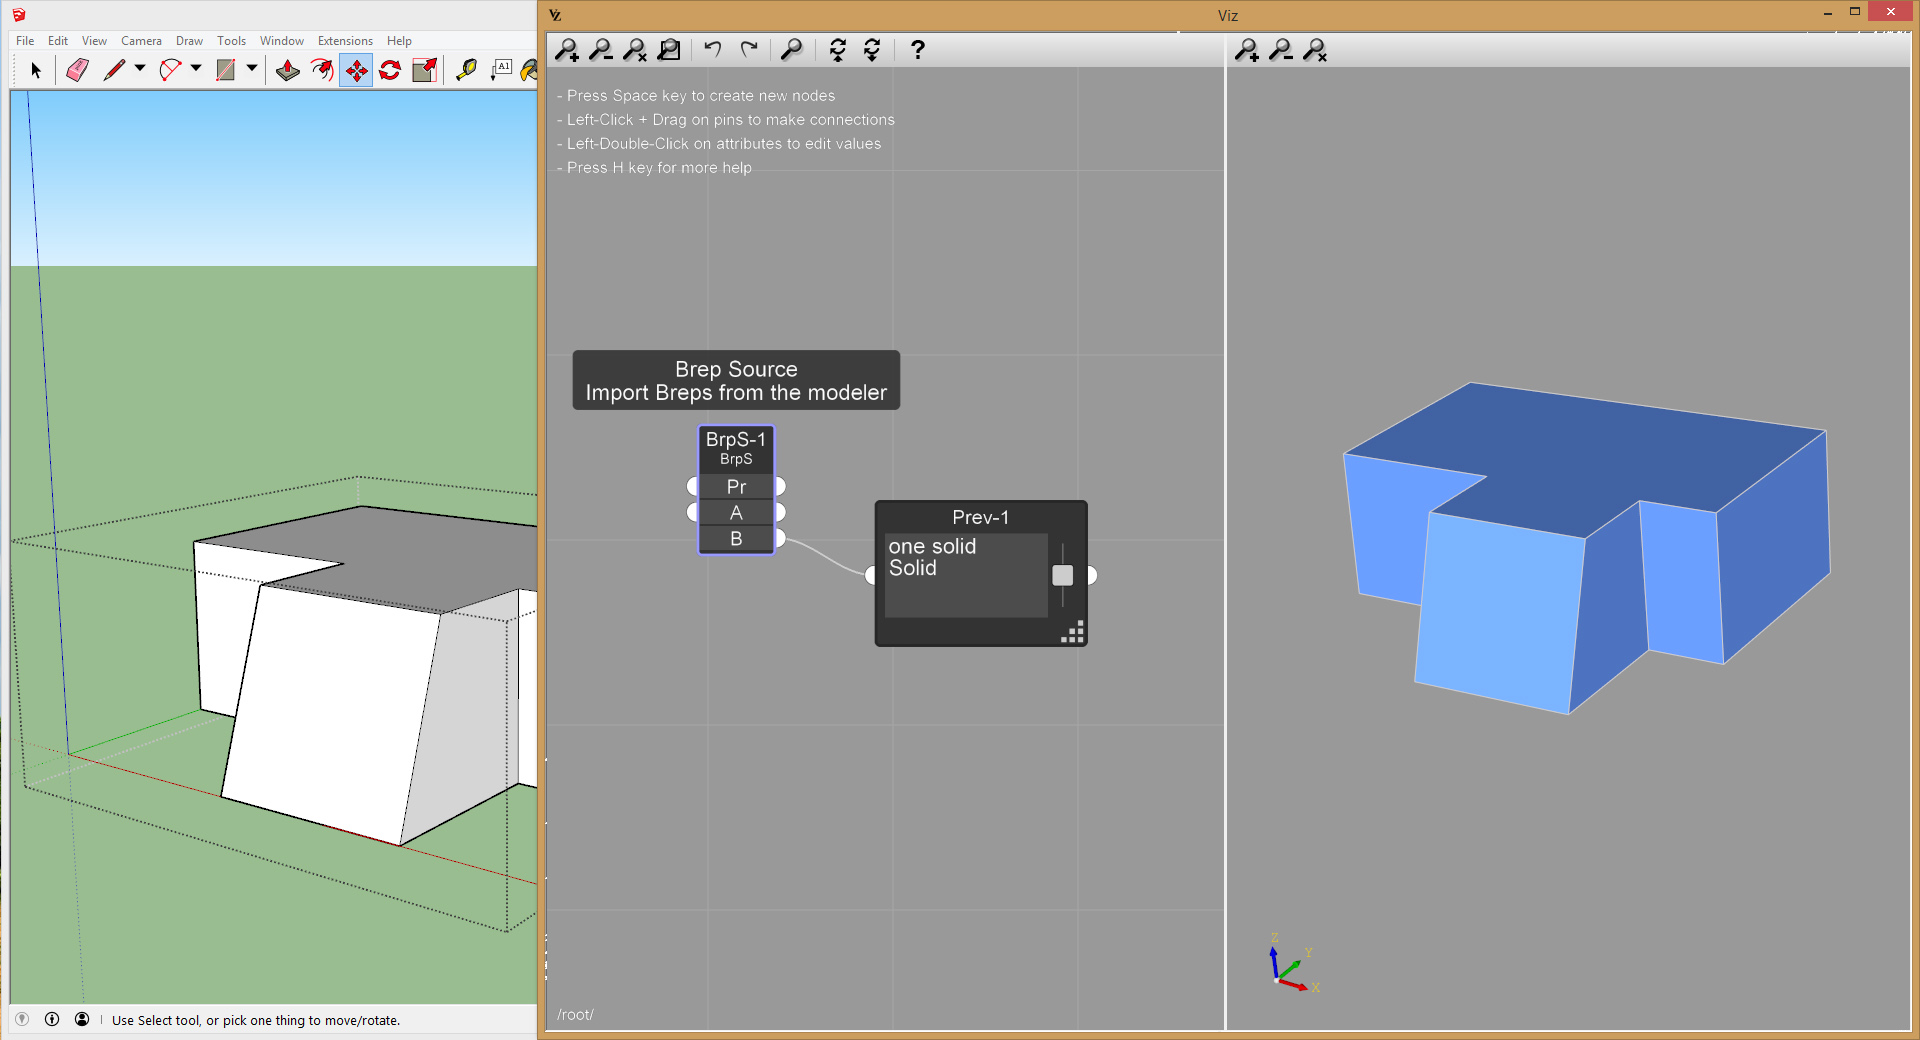Select the Follow Me tool
Screen dimensions: 1920x1040
coord(322,70)
